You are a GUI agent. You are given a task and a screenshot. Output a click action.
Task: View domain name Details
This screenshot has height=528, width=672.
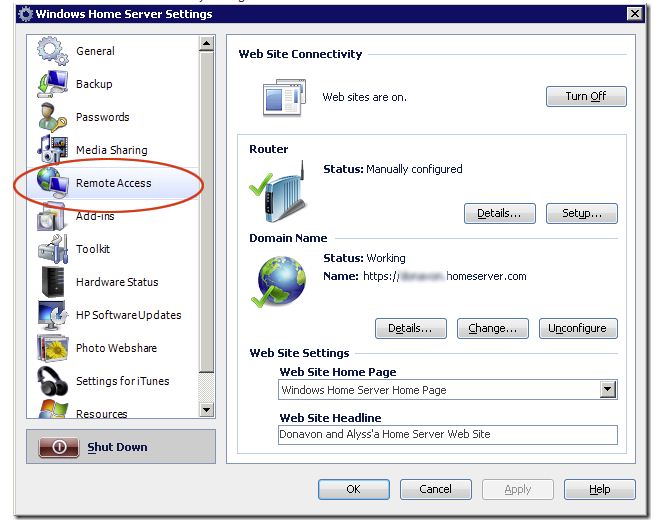[x=411, y=328]
